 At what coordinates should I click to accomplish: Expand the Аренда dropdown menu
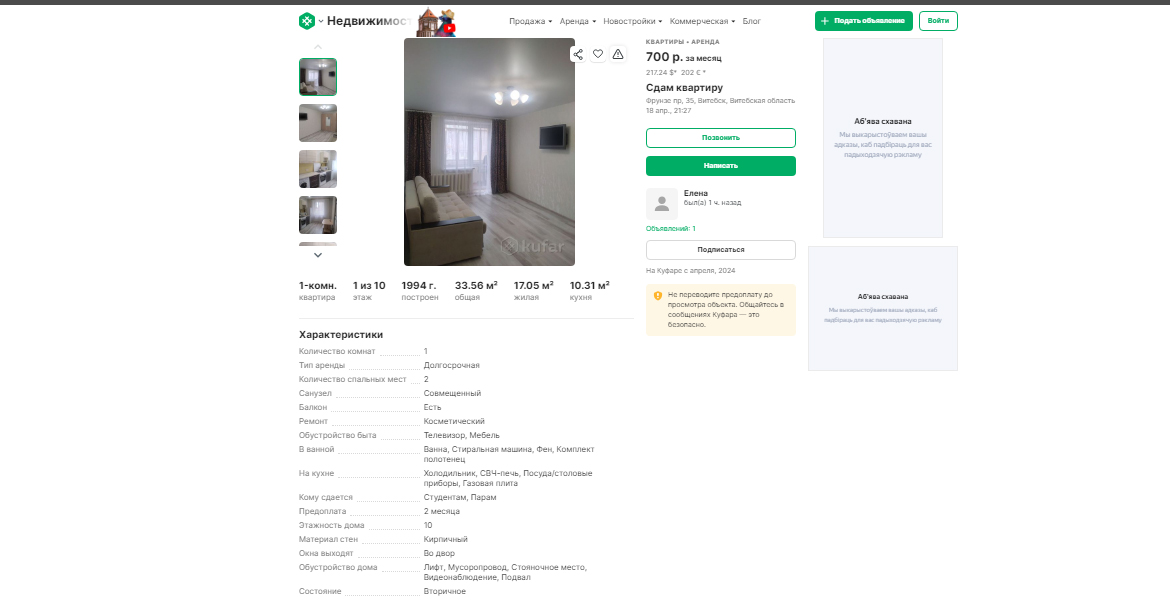578,21
